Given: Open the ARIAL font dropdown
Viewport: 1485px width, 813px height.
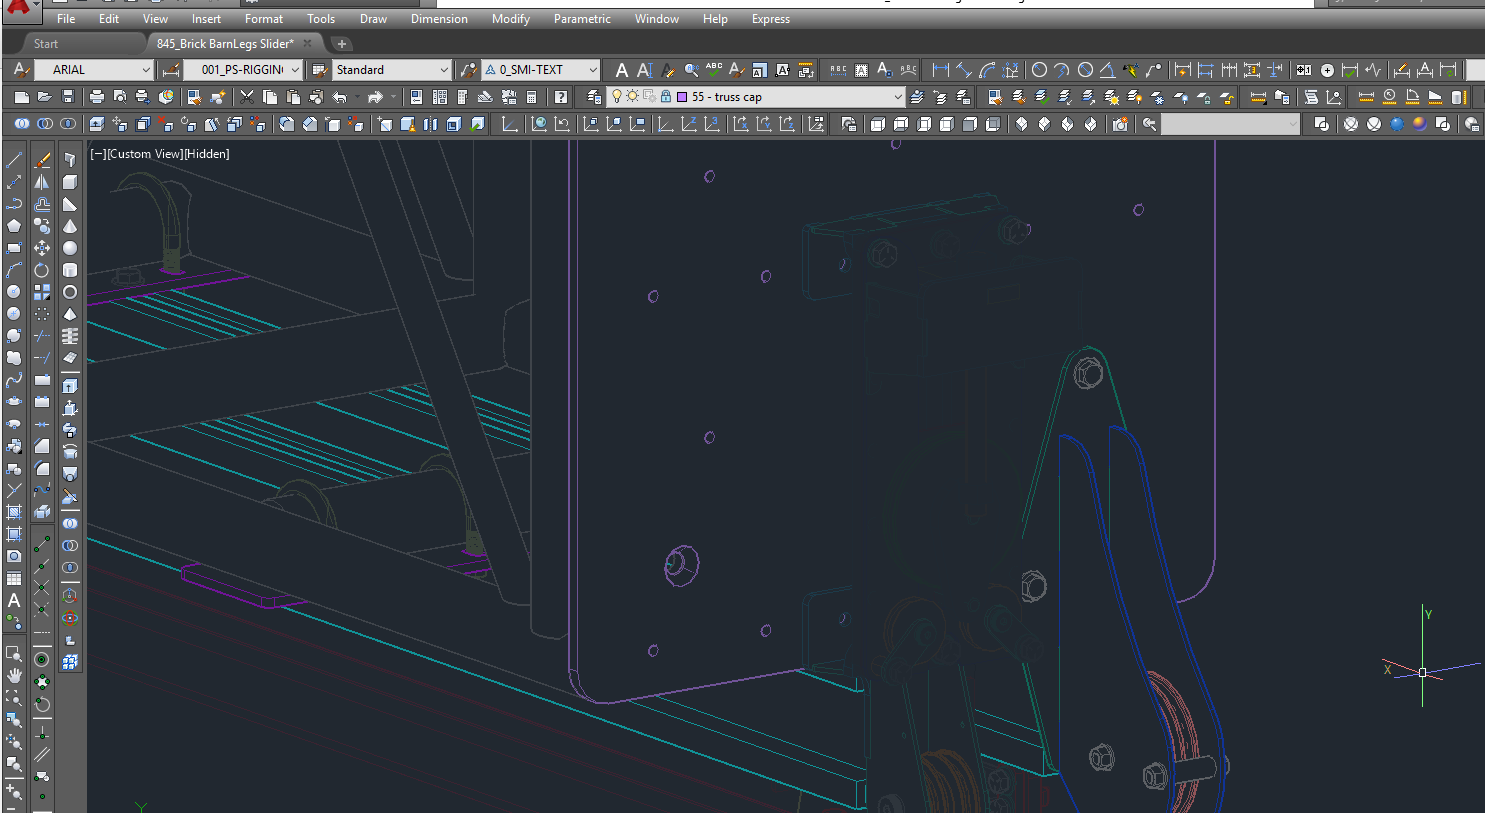Looking at the screenshot, I should 148,69.
